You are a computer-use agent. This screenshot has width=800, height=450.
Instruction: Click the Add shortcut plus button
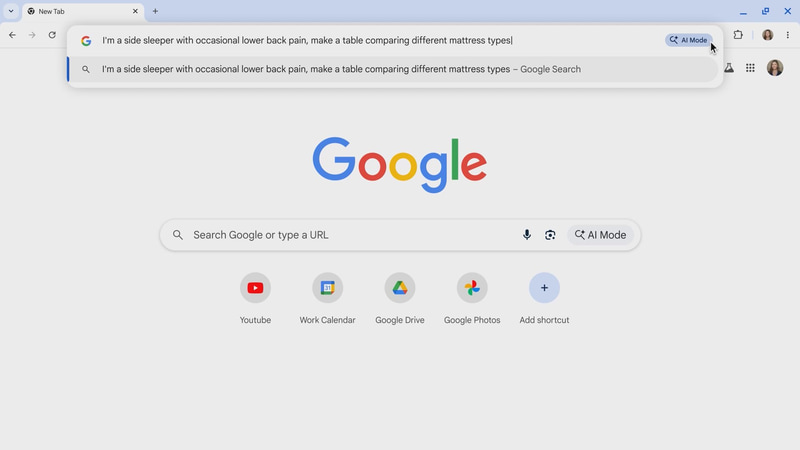pyautogui.click(x=544, y=288)
